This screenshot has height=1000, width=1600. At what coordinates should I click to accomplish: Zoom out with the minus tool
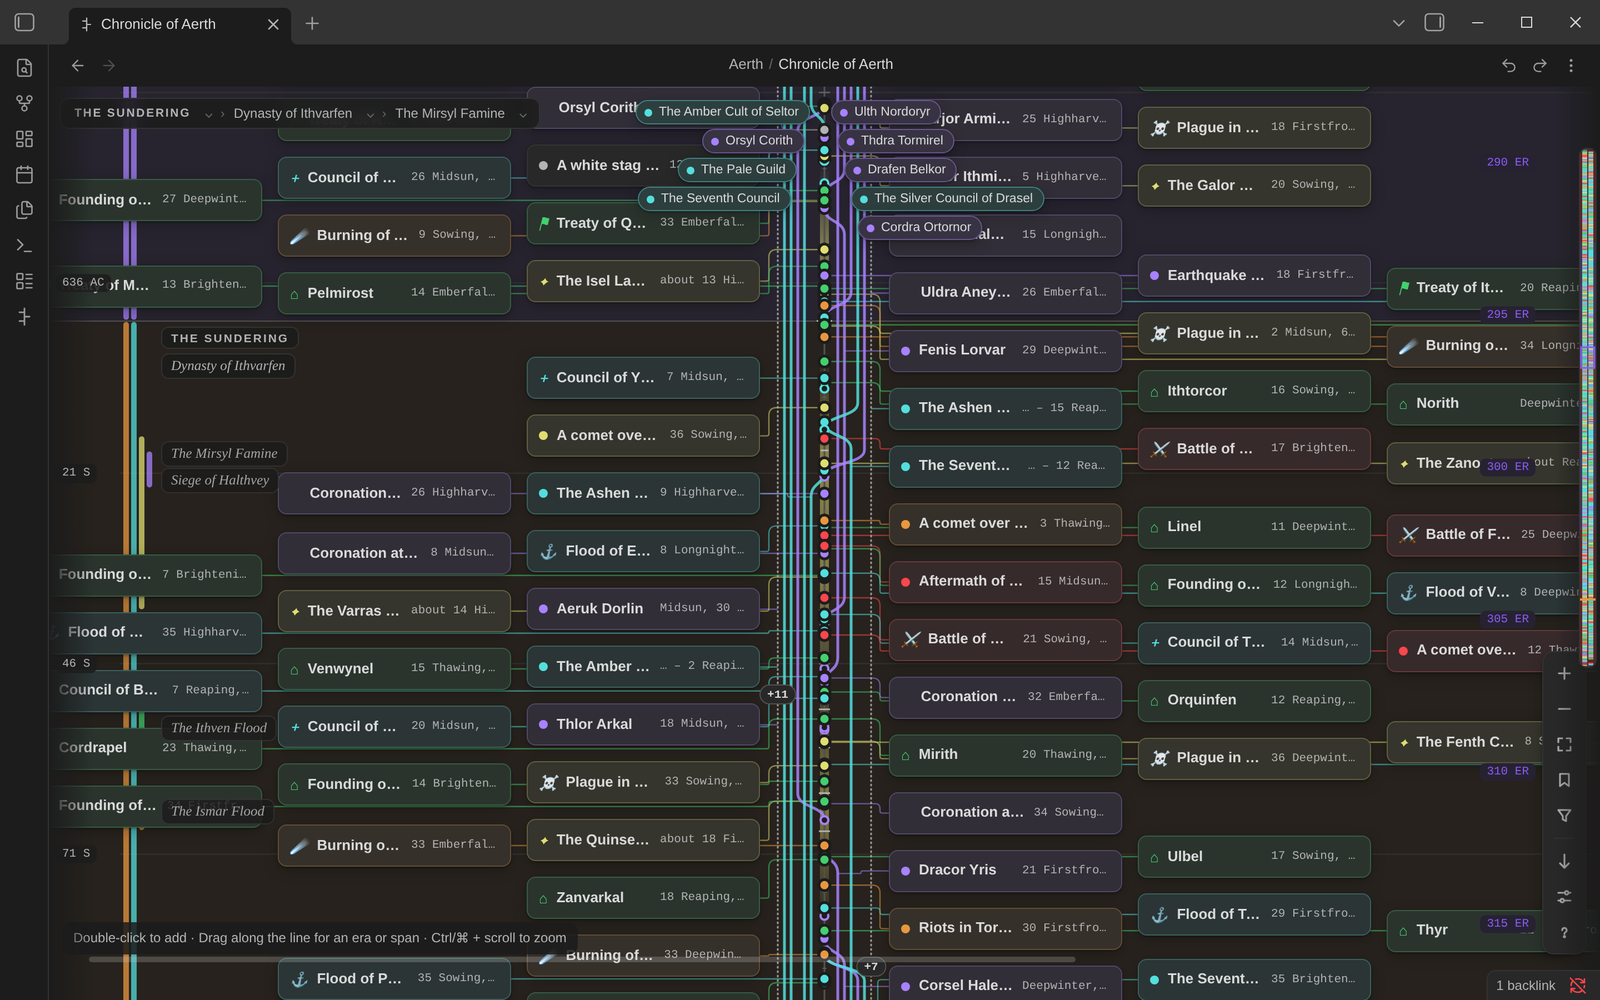click(1564, 709)
